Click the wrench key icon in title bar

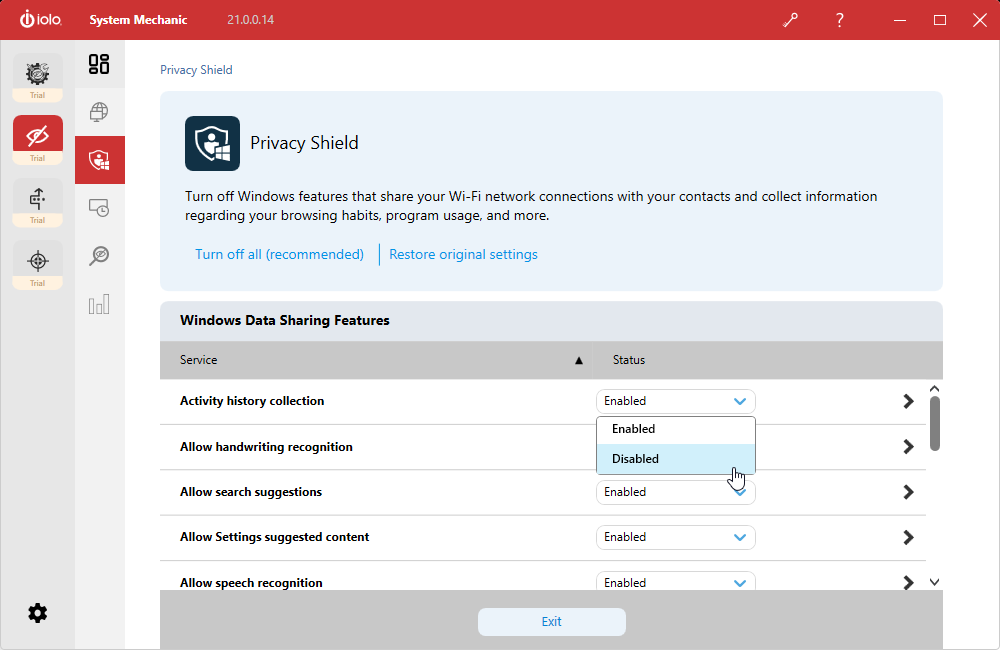(790, 20)
